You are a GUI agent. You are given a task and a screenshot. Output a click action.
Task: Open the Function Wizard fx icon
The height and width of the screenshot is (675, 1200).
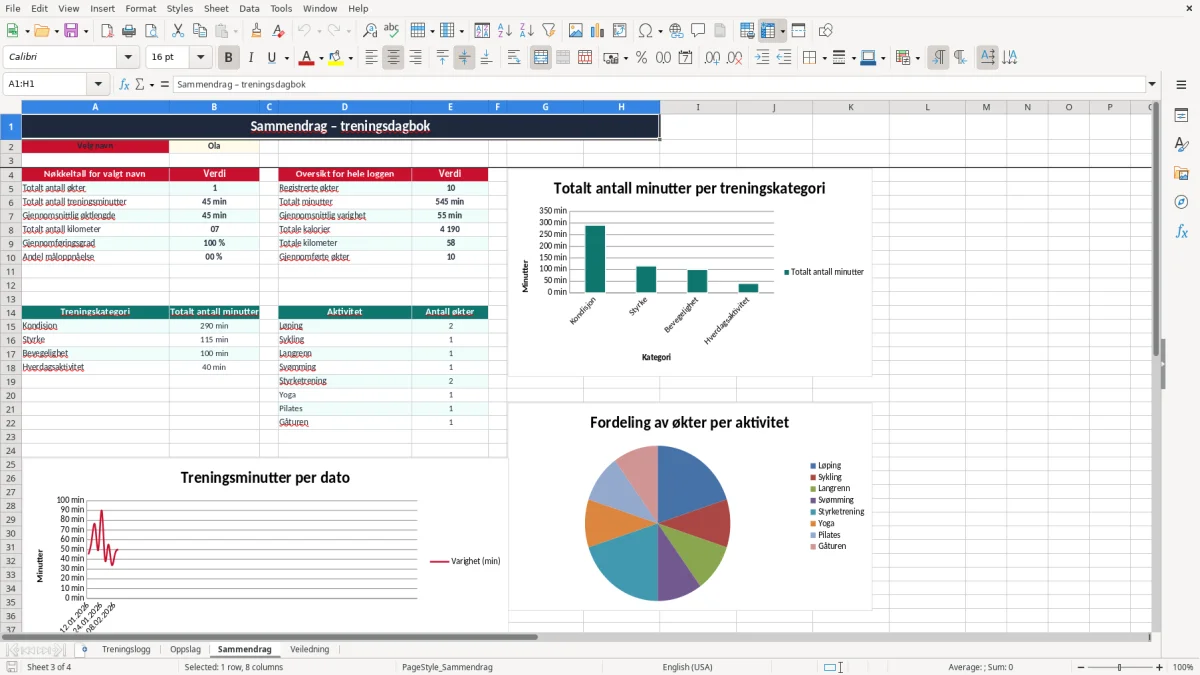pos(125,85)
